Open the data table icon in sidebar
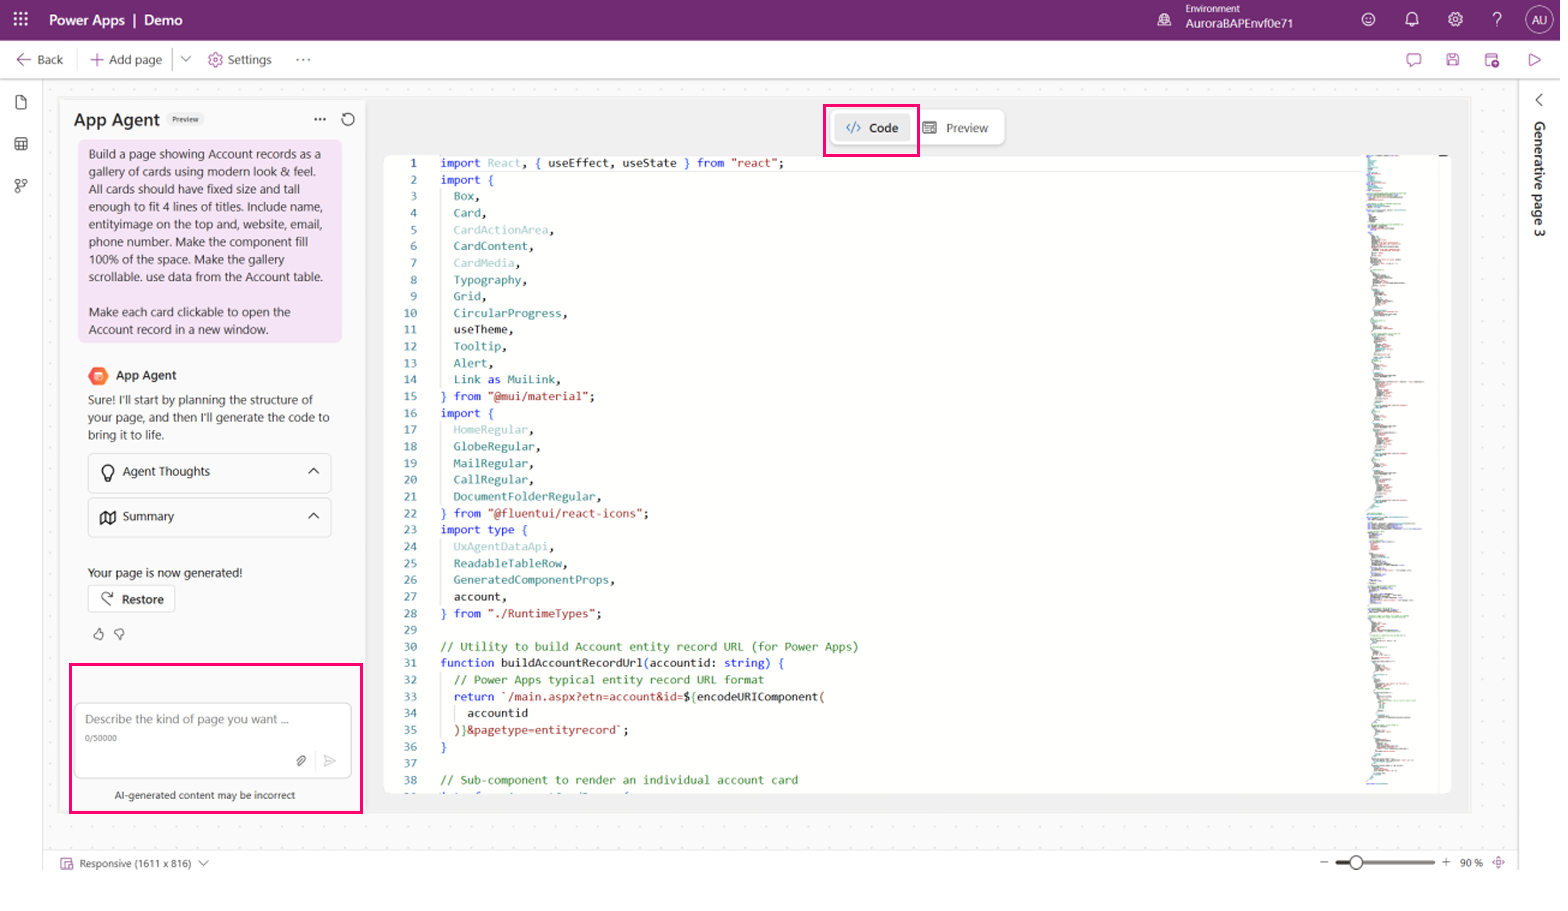The width and height of the screenshot is (1568, 911). pos(21,144)
